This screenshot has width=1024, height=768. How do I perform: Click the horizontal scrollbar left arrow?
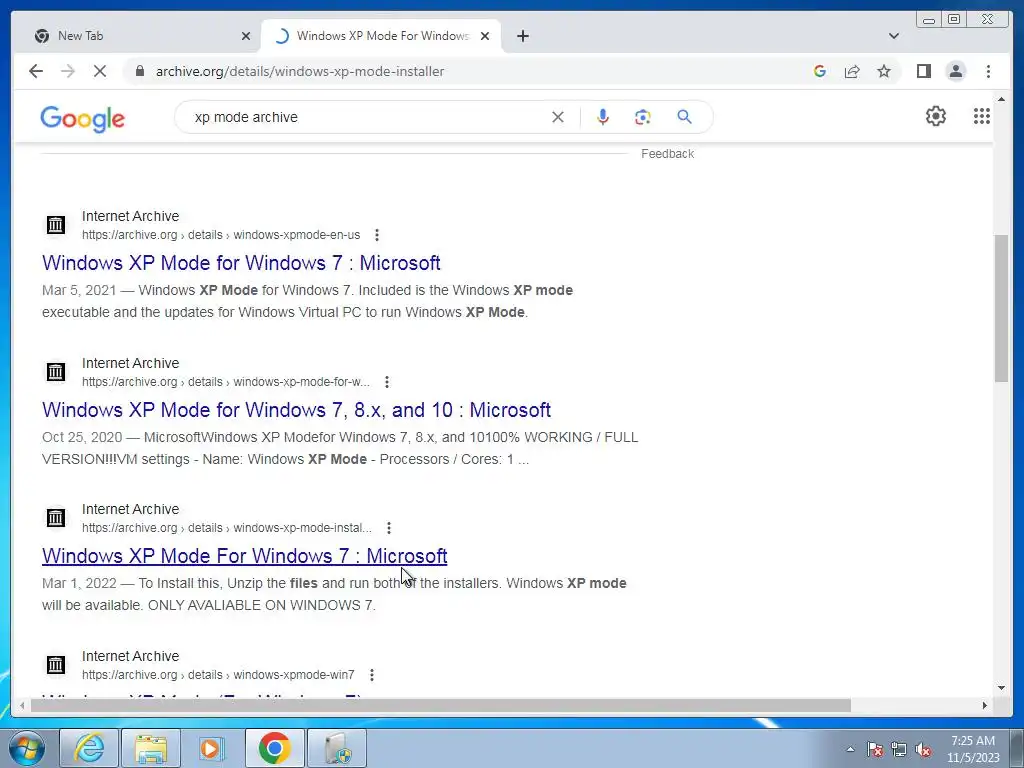(x=22, y=705)
